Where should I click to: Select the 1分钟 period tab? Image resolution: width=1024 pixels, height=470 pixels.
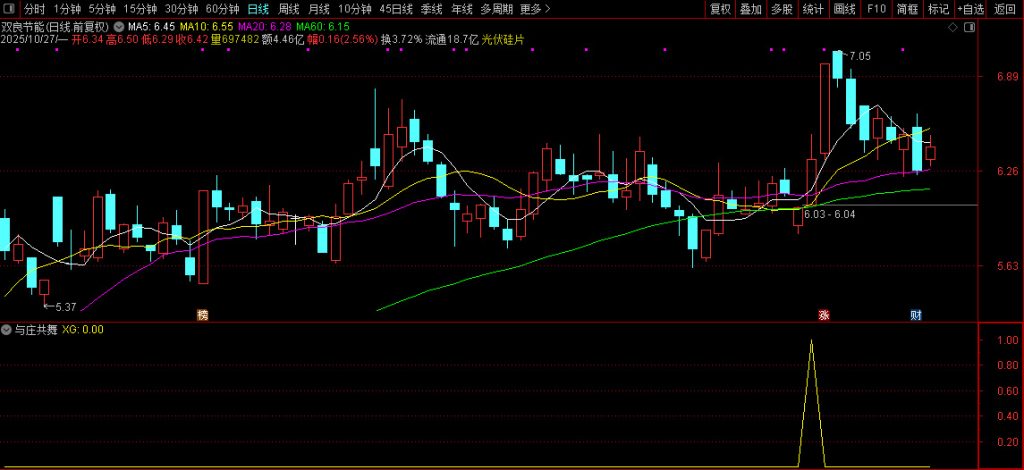point(67,9)
